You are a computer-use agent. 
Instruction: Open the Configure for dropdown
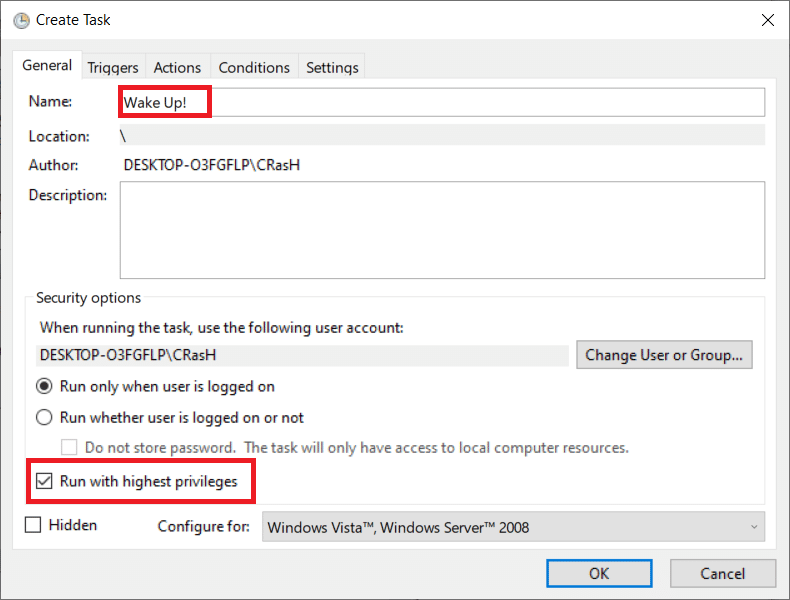[513, 527]
